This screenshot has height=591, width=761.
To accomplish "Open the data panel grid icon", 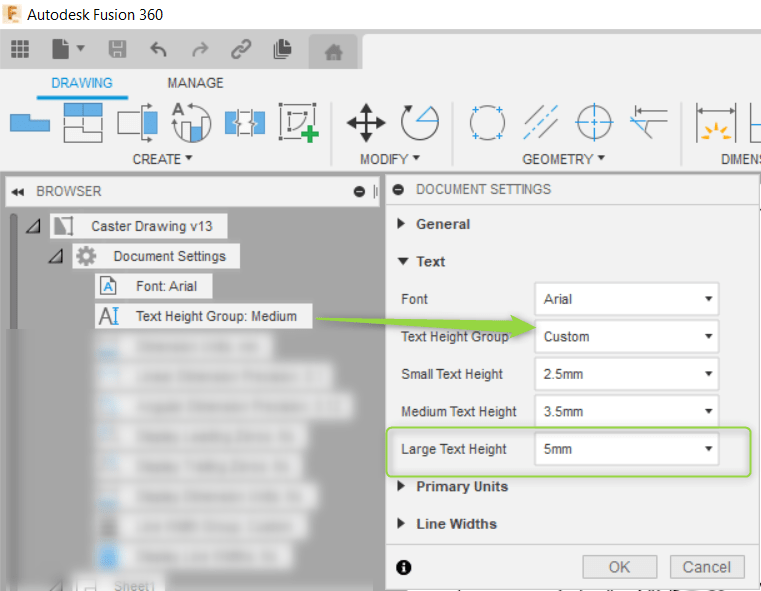I will (20, 49).
